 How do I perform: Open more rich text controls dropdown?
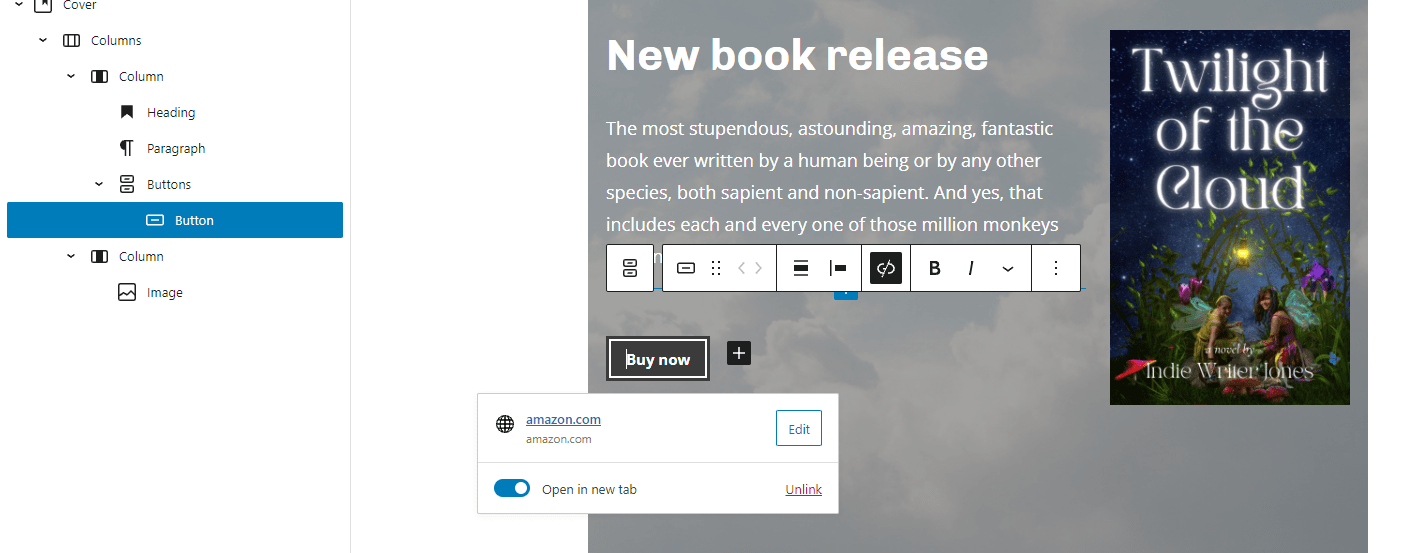(1008, 268)
